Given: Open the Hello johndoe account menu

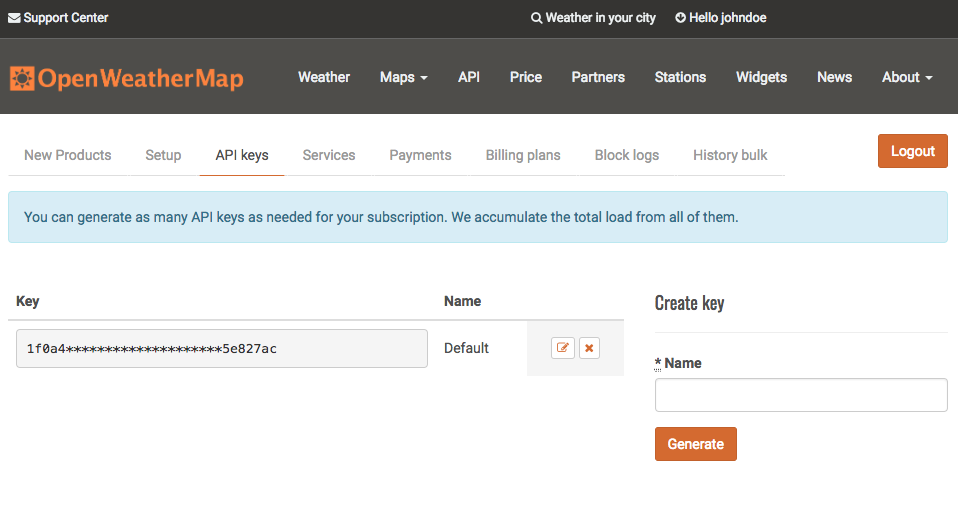Looking at the screenshot, I should (x=721, y=18).
